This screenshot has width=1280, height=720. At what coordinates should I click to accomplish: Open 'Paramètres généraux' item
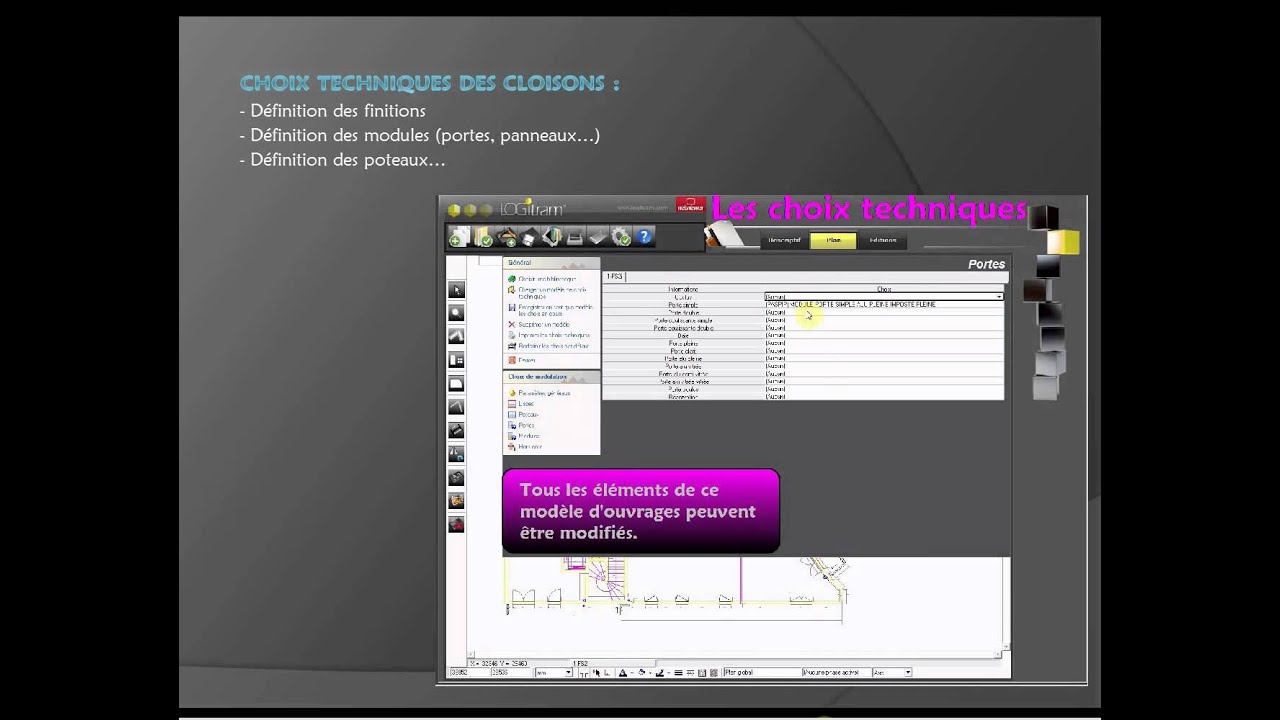(x=544, y=393)
